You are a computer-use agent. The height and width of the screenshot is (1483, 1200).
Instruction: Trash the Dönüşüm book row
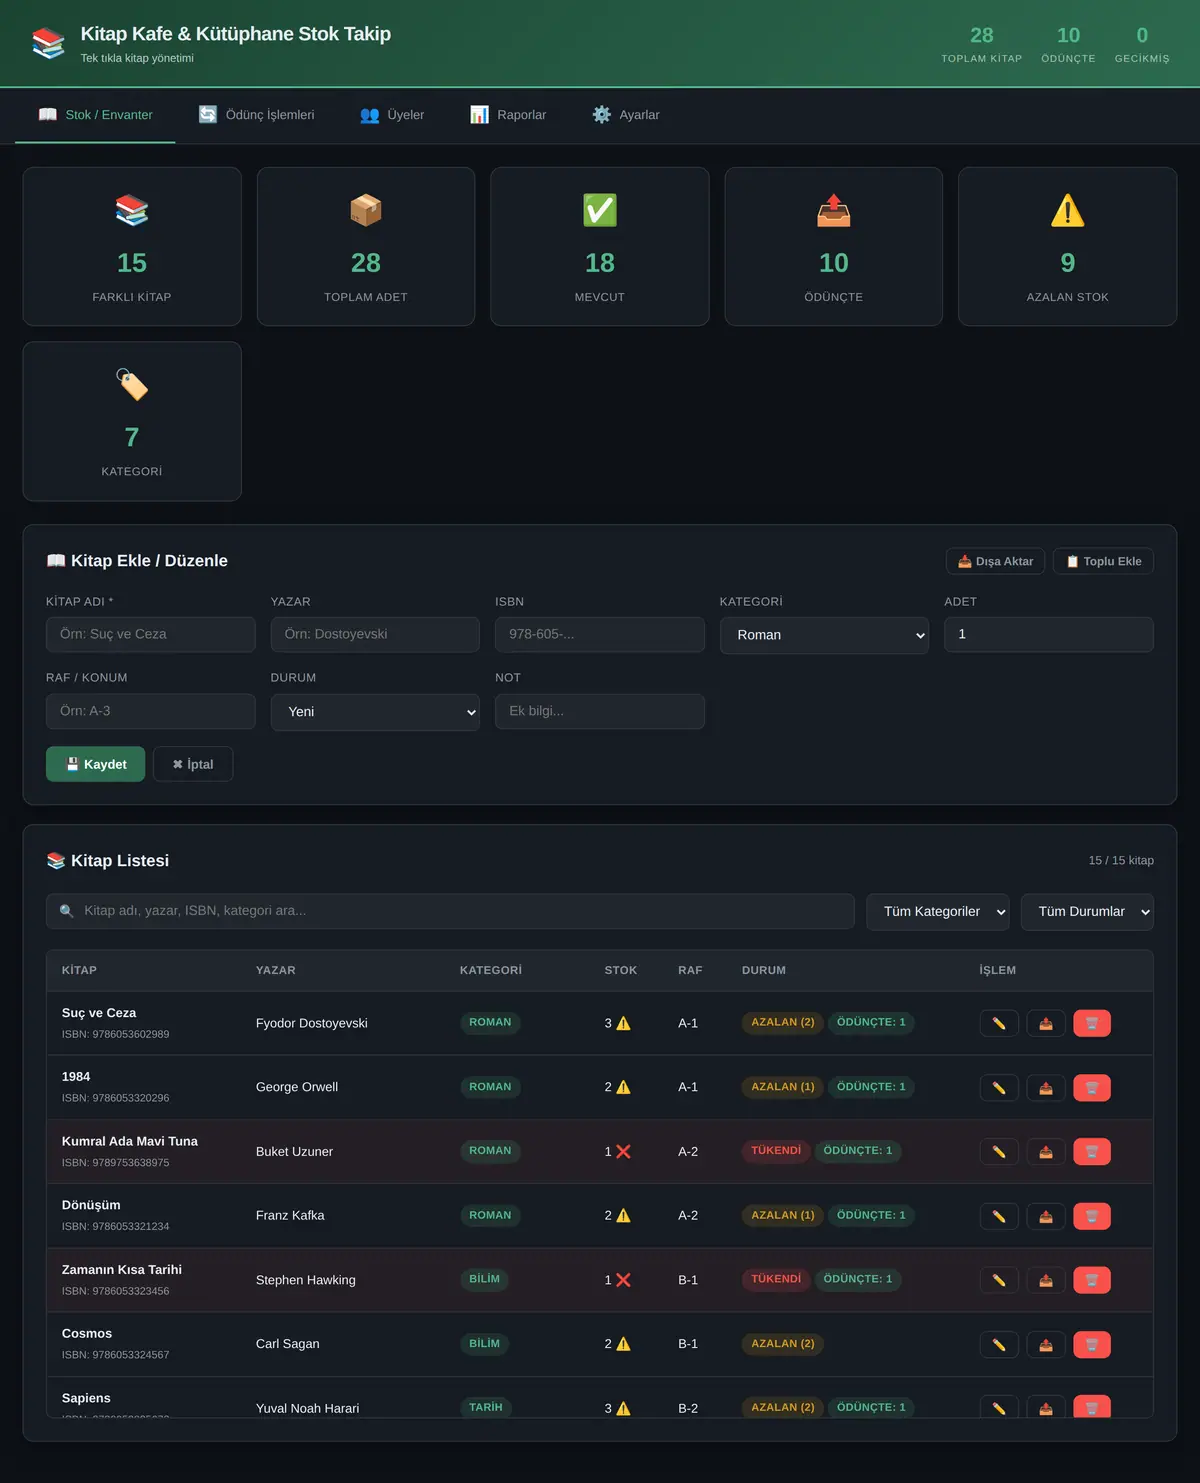click(1092, 1216)
